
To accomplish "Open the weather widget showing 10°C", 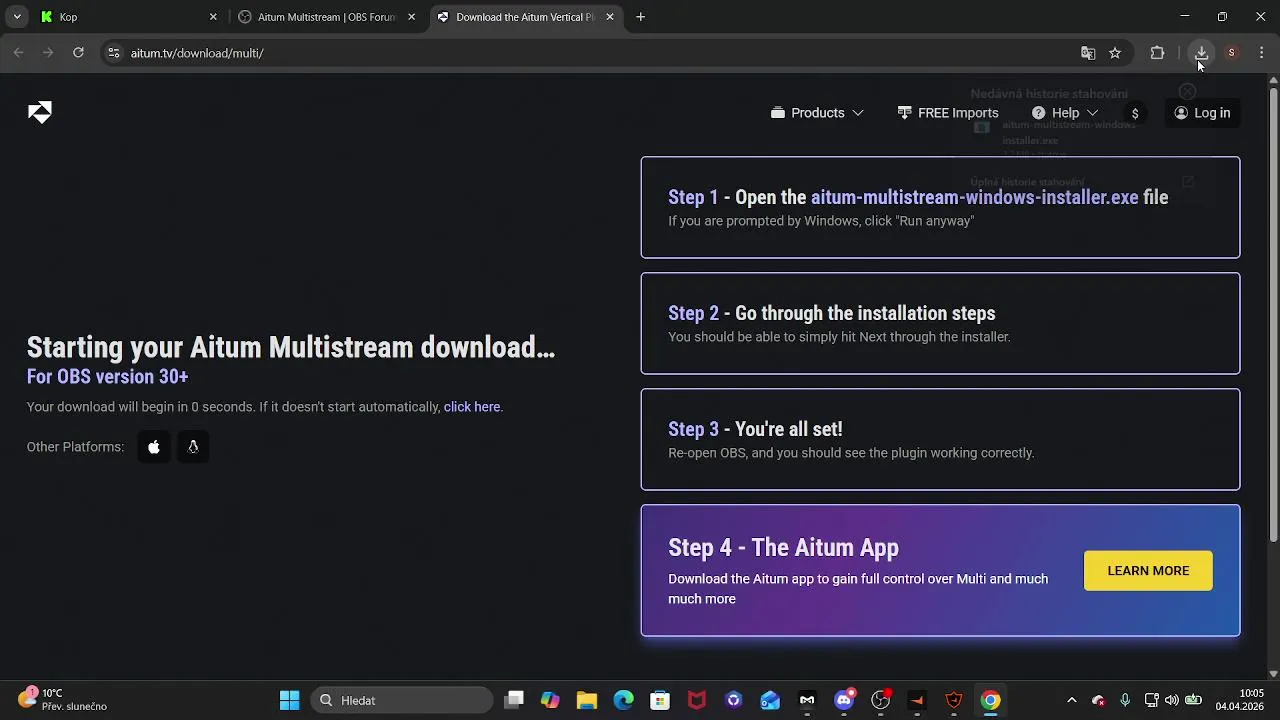I will [x=63, y=700].
